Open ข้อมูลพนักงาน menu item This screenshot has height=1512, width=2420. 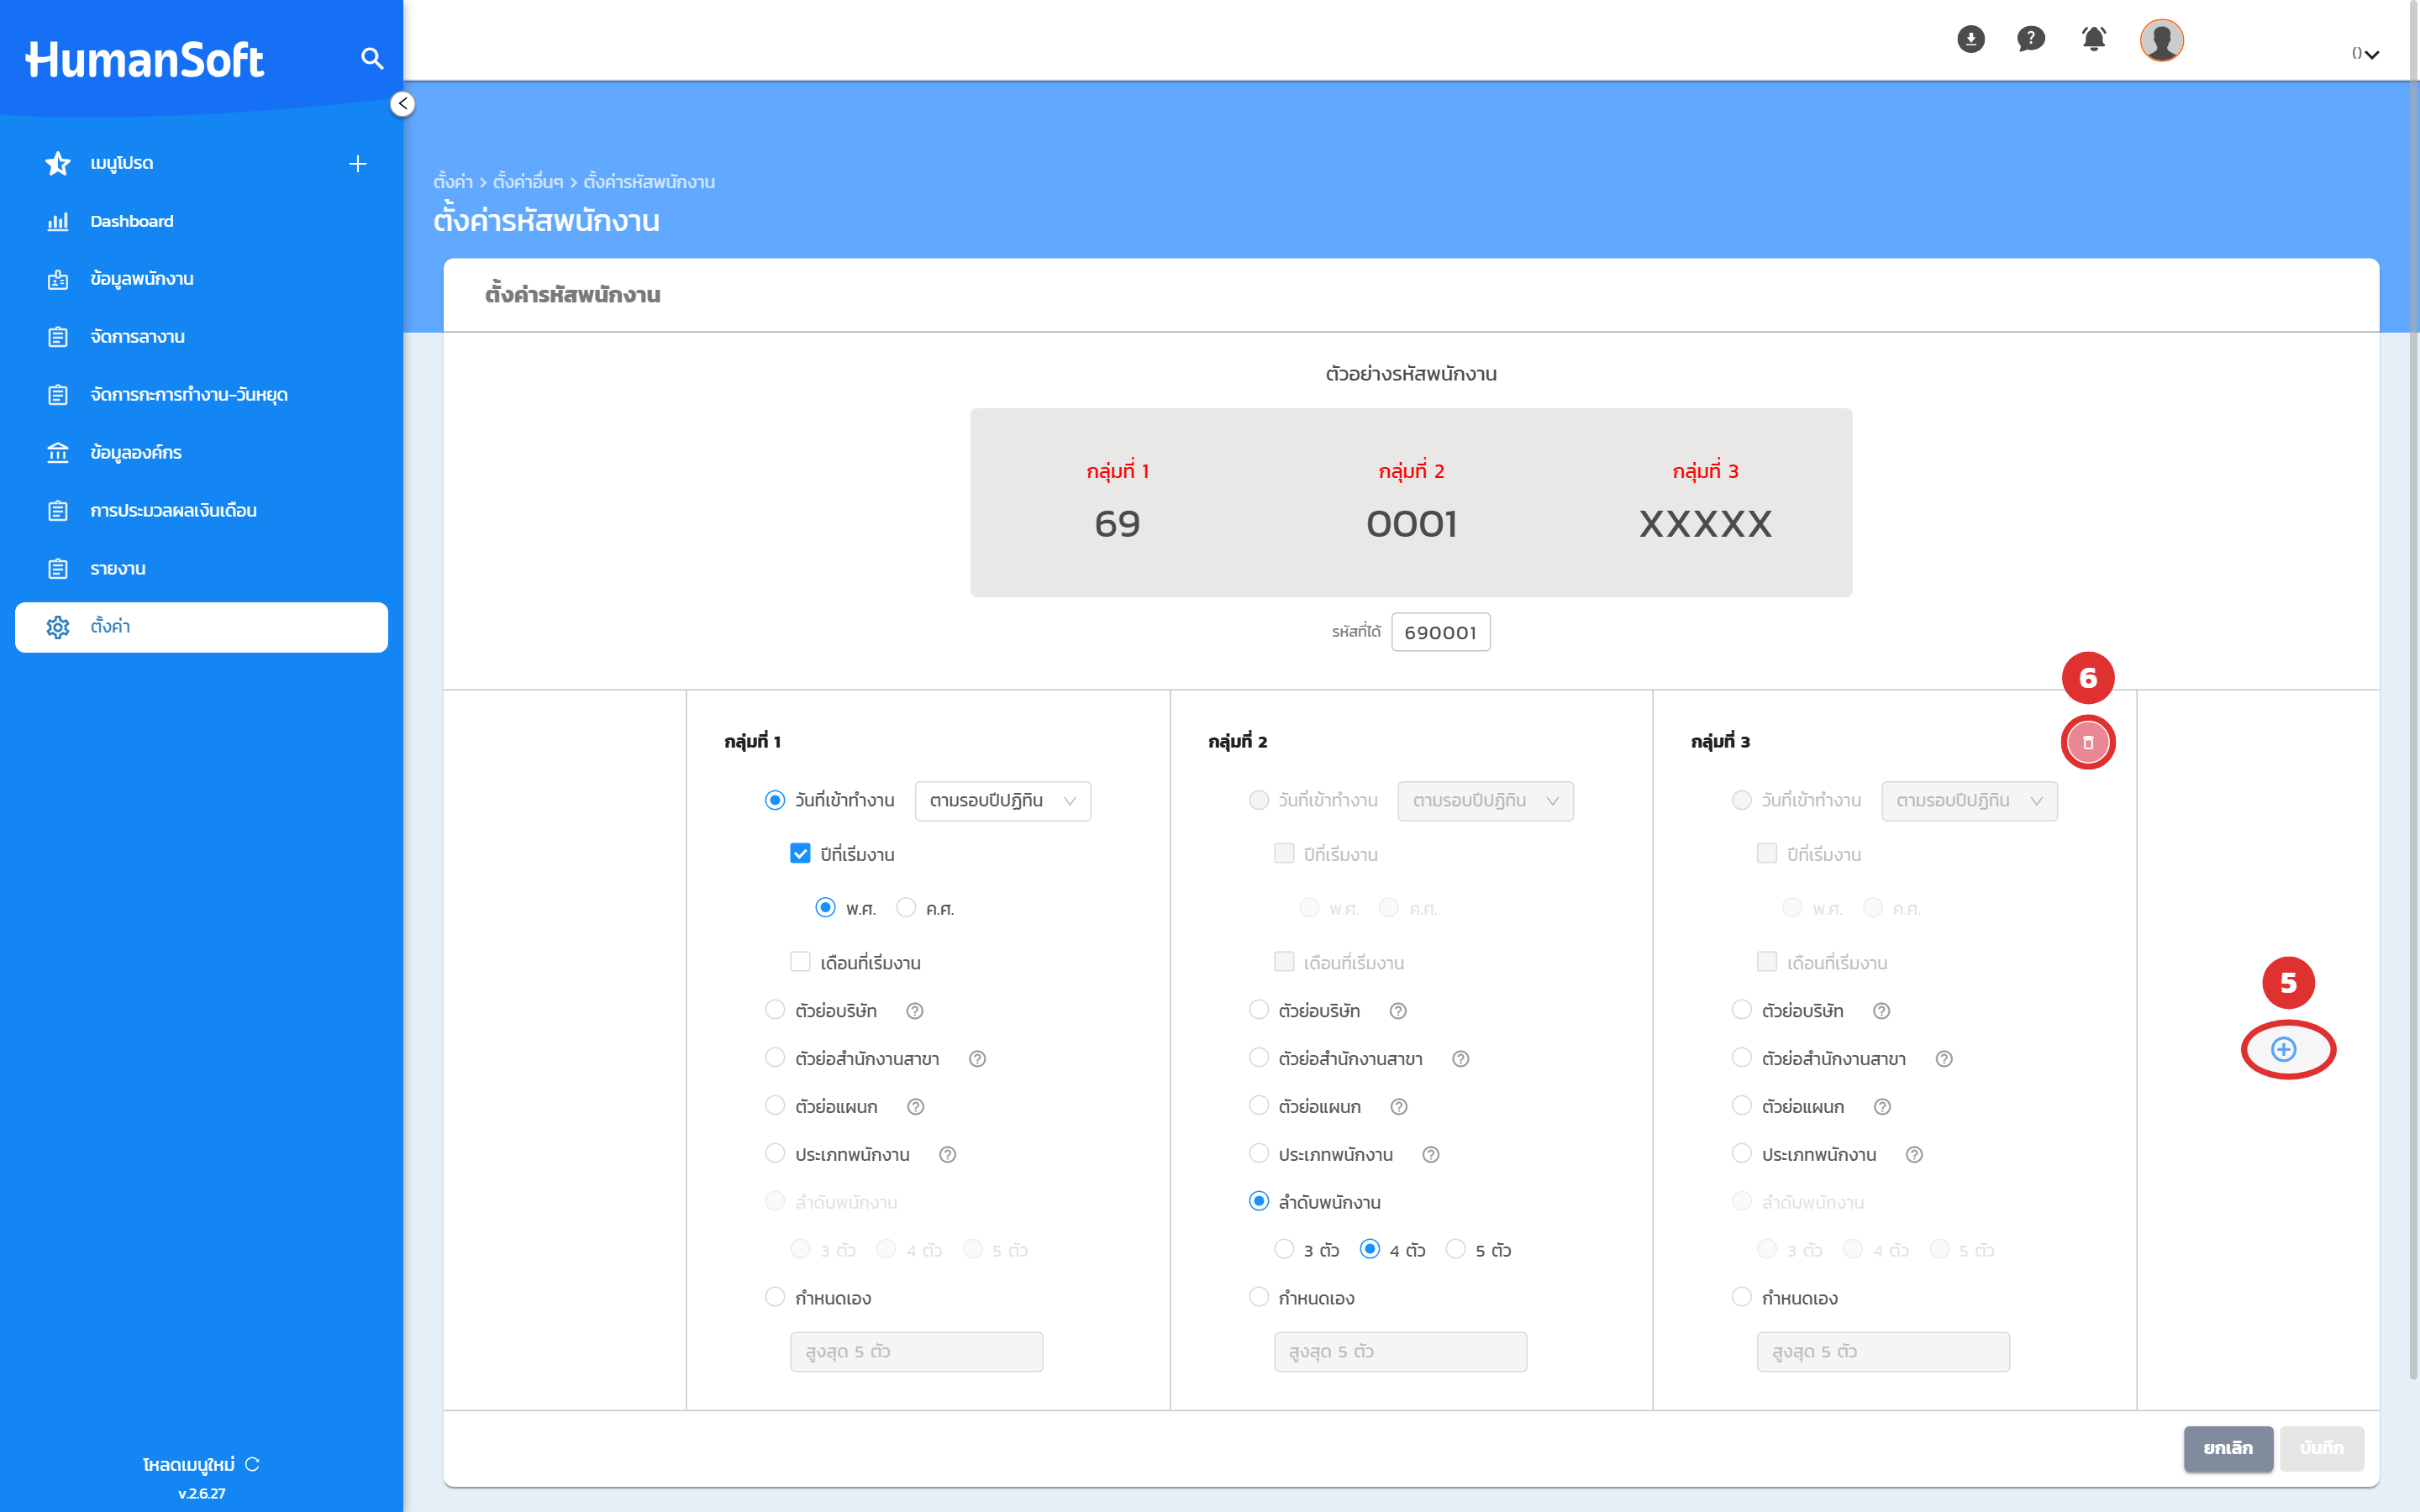pyautogui.click(x=201, y=279)
